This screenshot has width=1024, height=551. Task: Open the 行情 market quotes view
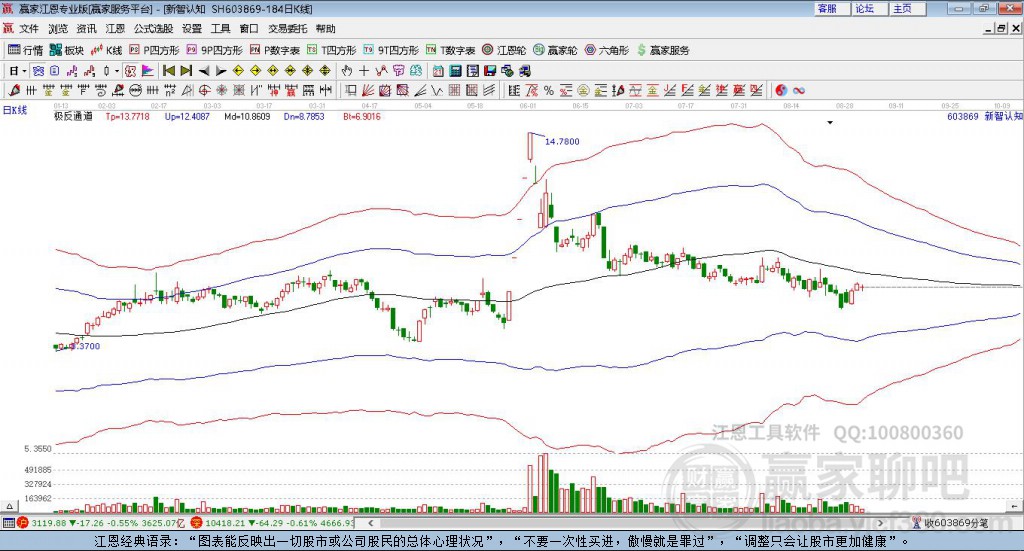coord(25,50)
